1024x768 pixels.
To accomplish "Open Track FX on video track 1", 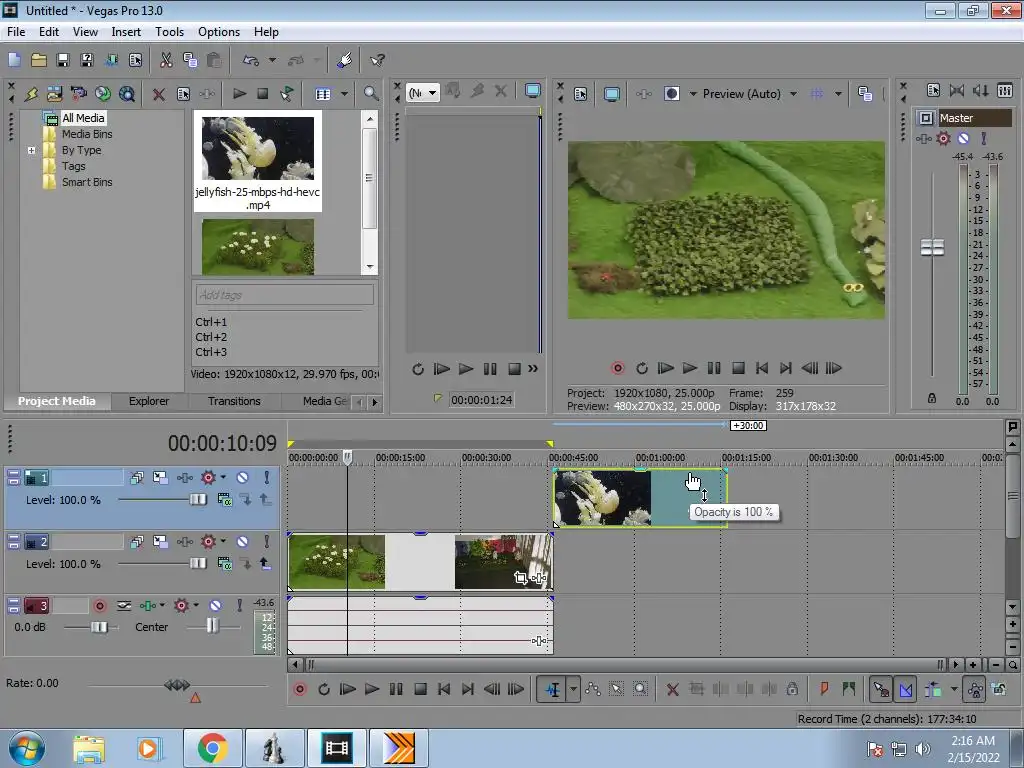I will (x=209, y=478).
